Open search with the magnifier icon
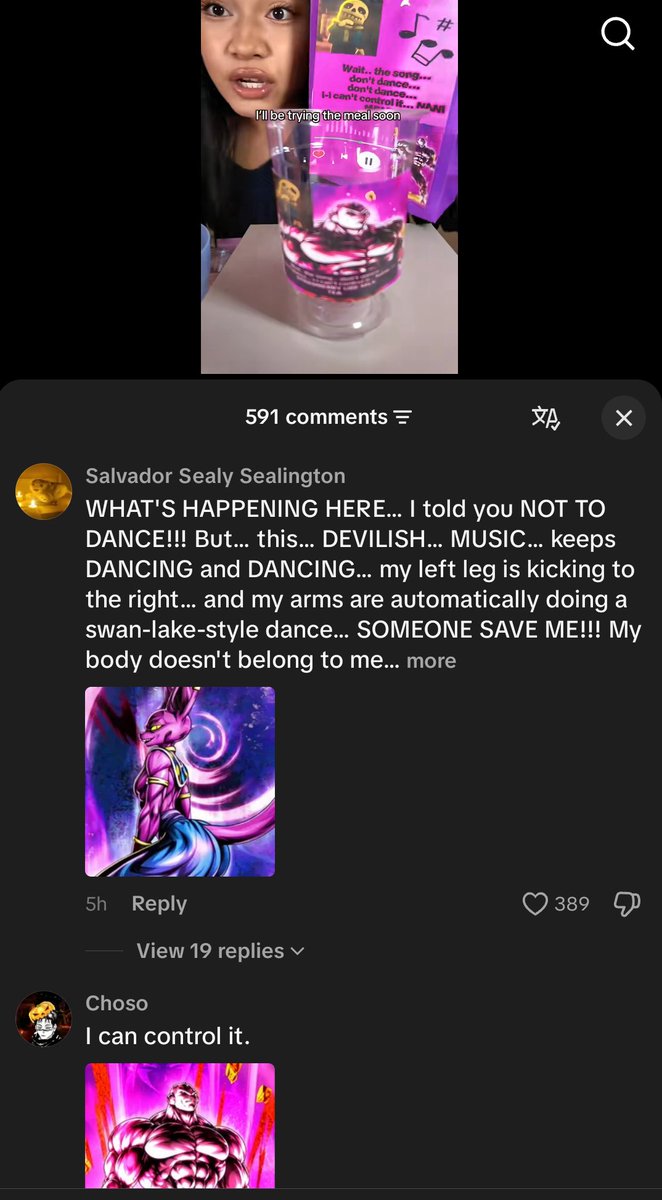The height and width of the screenshot is (1200, 662). tap(617, 34)
